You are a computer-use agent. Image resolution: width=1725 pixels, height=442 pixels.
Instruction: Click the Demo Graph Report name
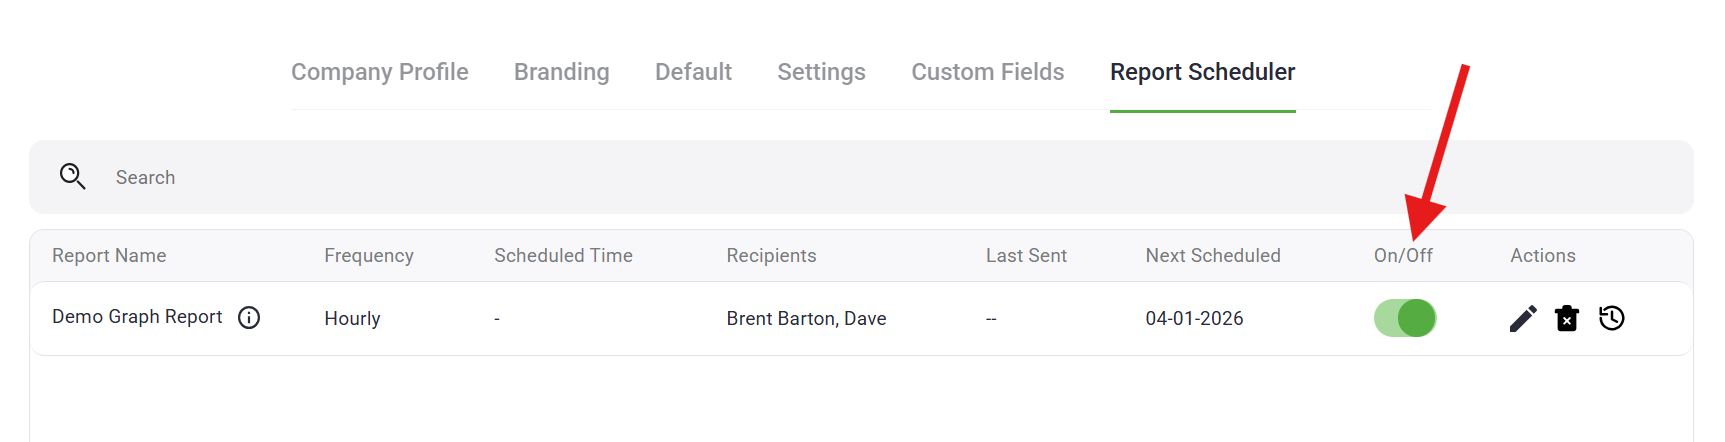[137, 317]
